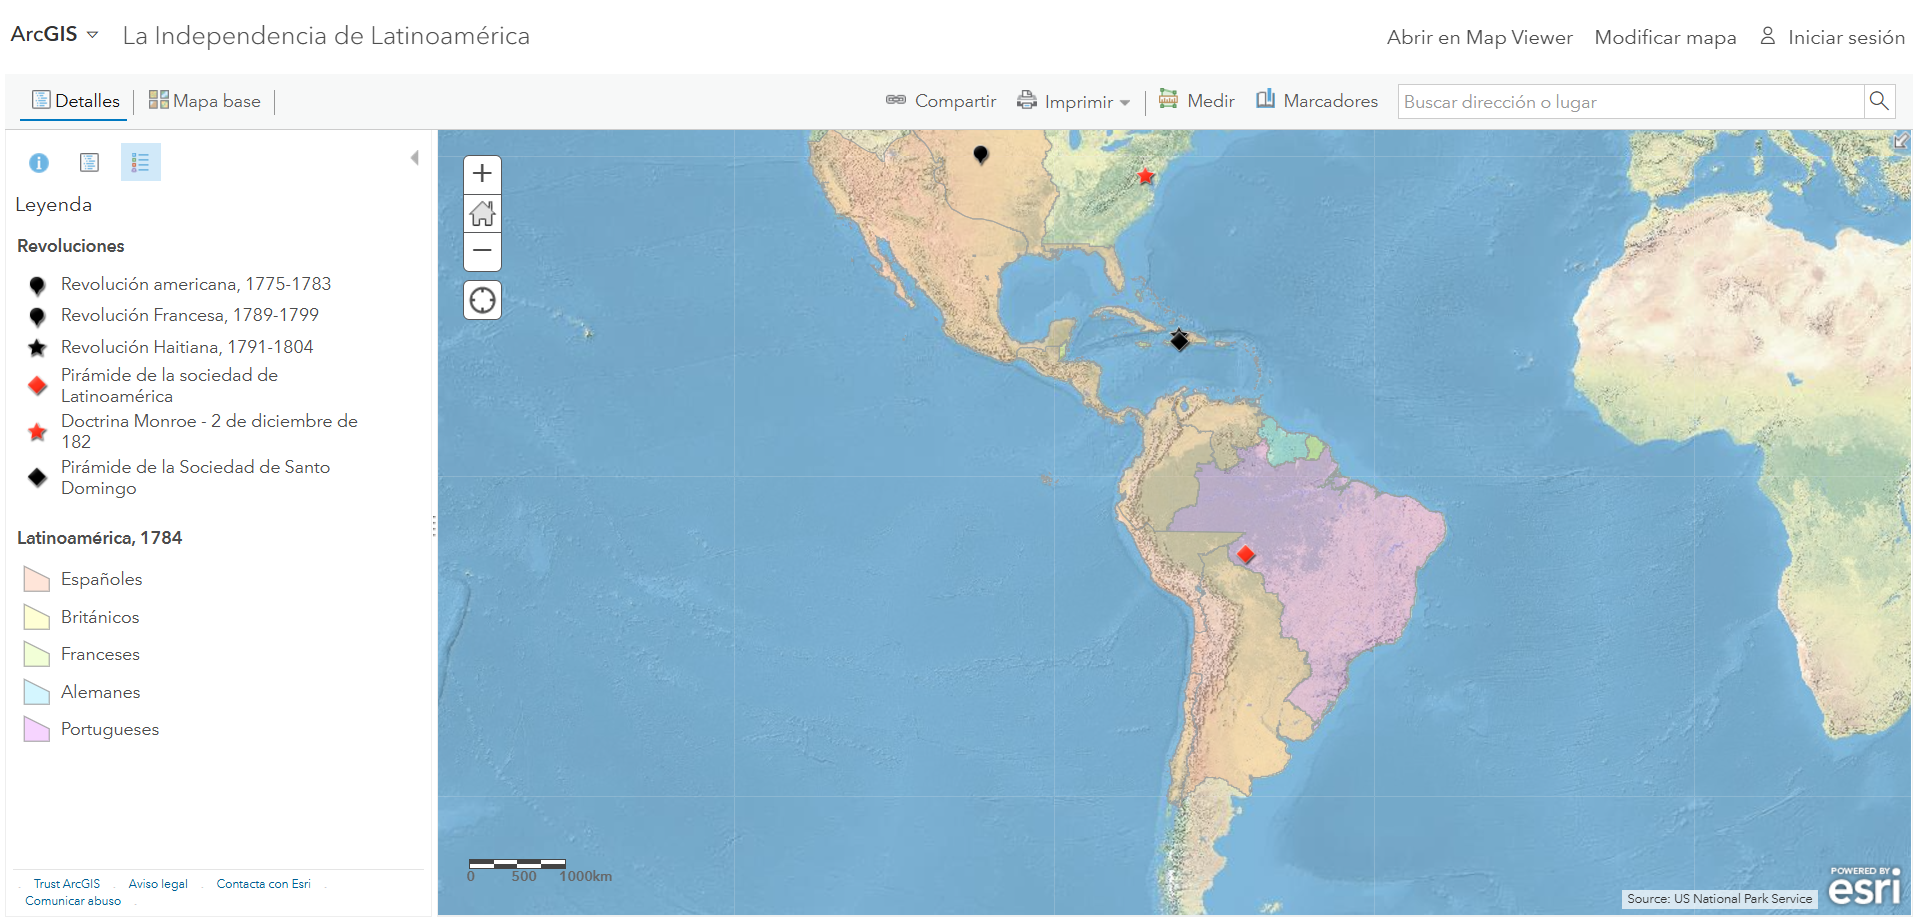The width and height of the screenshot is (1919, 918).
Task: Select the Legend view icon
Action: click(140, 162)
